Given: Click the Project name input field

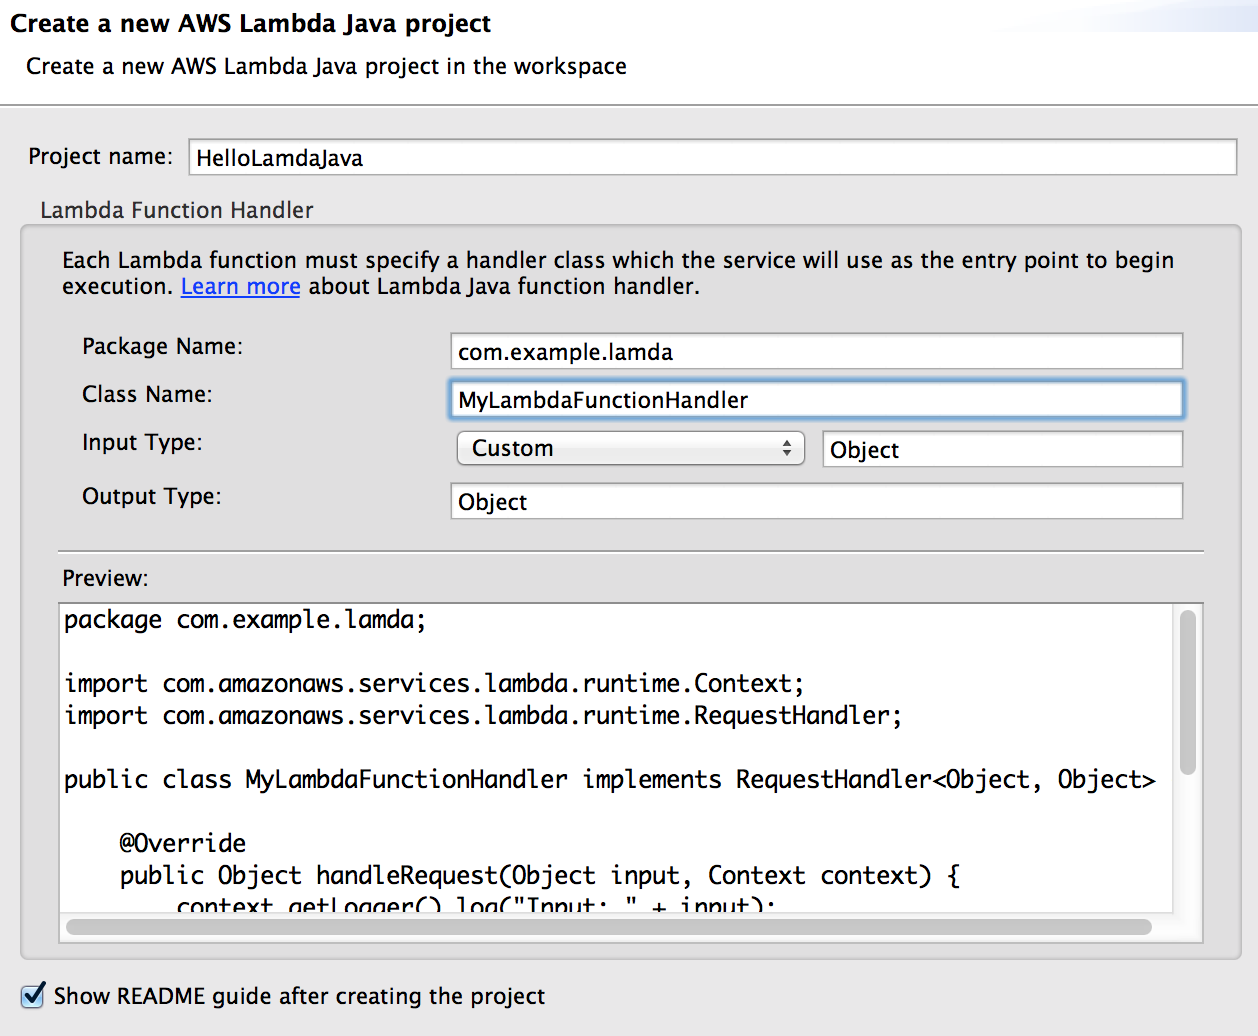Looking at the screenshot, I should [712, 157].
